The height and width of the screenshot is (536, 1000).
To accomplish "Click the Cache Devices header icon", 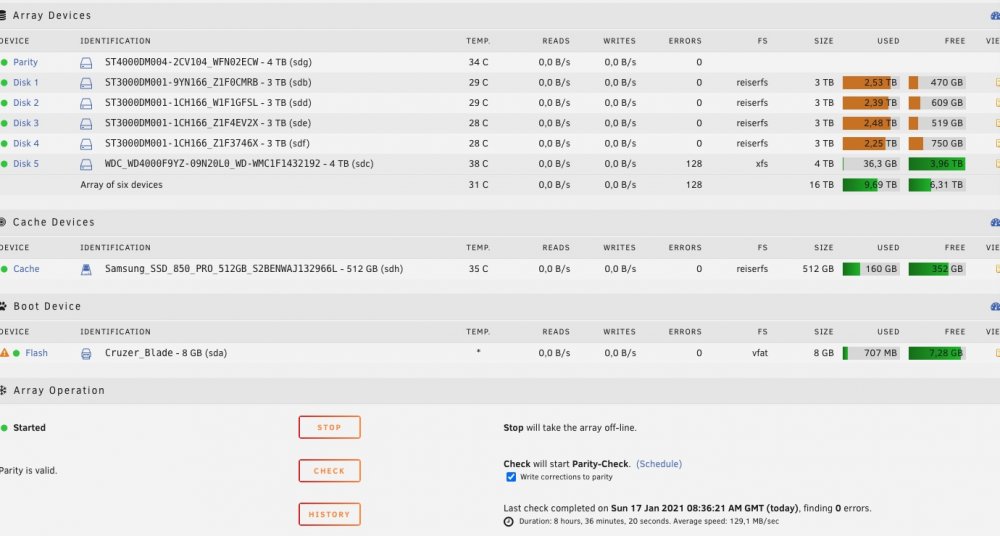I will tap(3, 222).
